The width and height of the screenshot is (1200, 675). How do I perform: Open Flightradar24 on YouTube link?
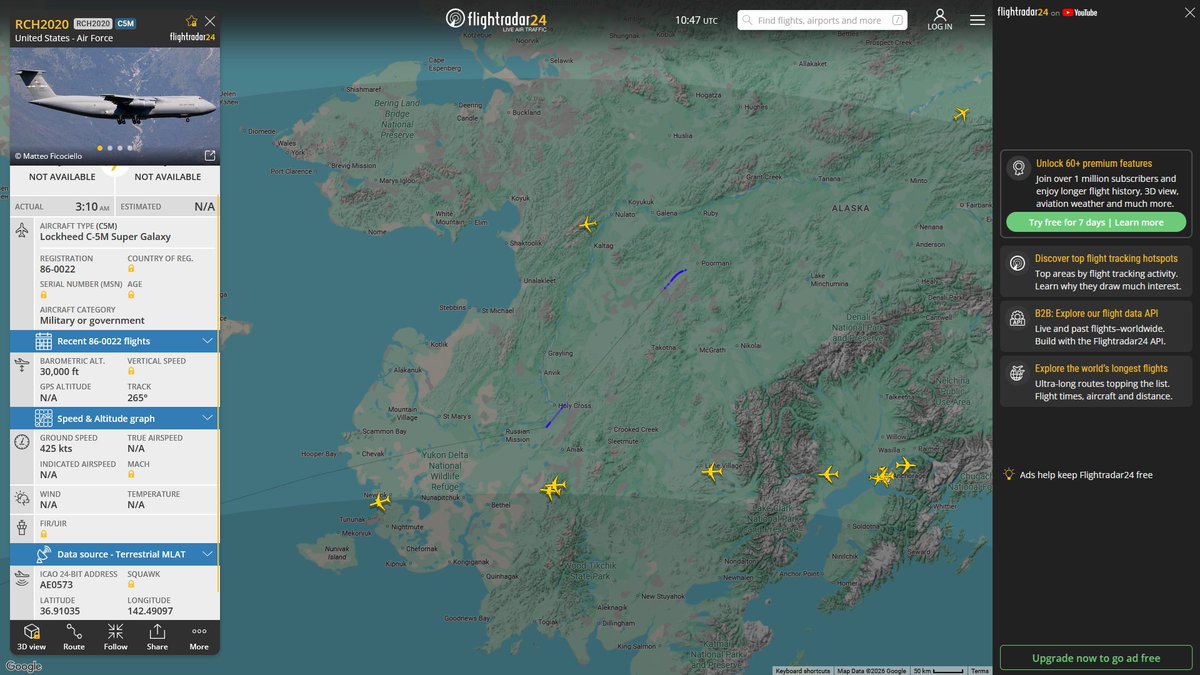point(1047,12)
